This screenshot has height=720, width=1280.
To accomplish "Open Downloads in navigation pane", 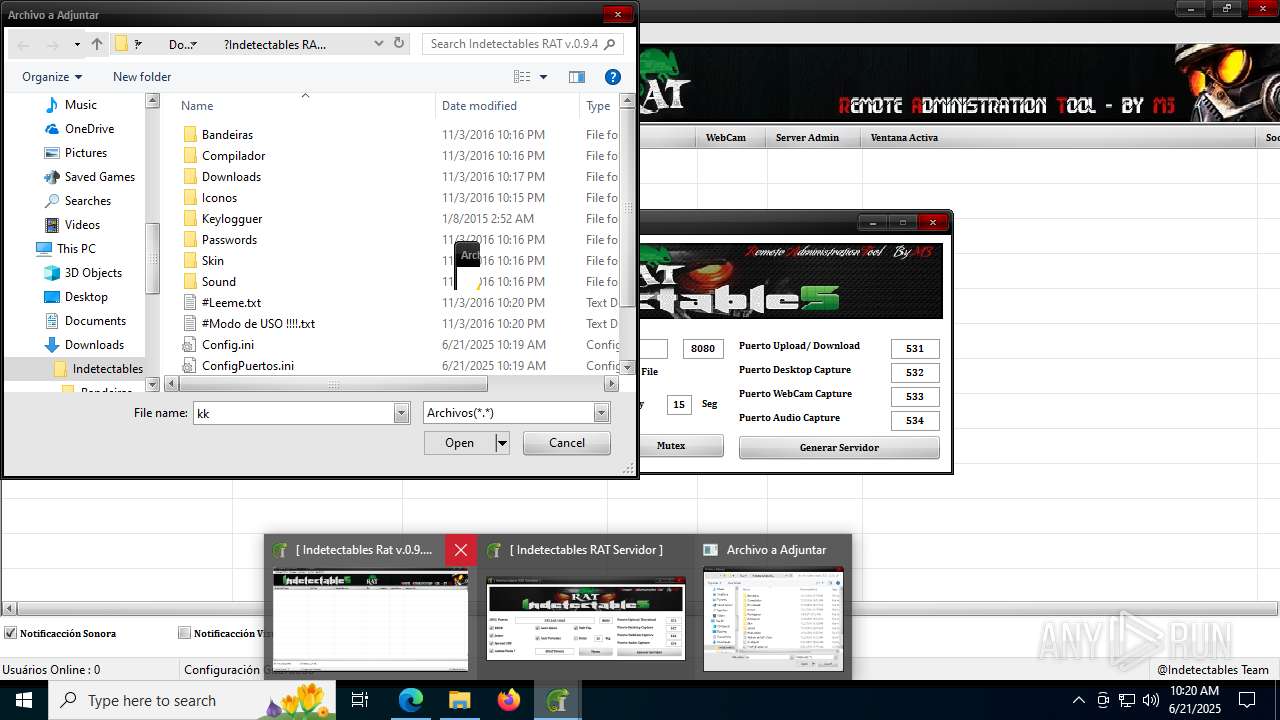I will pyautogui.click(x=94, y=344).
